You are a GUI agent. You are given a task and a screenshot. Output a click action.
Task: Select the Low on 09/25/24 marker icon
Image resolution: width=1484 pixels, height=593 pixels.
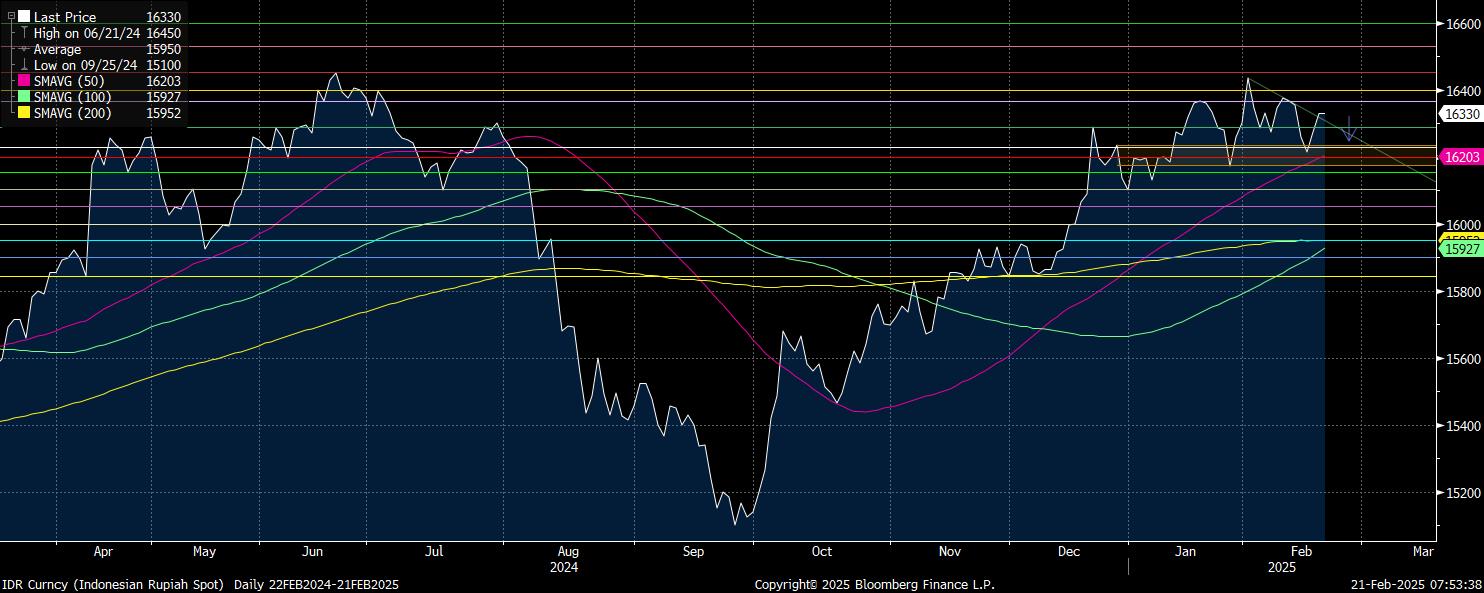[x=24, y=65]
